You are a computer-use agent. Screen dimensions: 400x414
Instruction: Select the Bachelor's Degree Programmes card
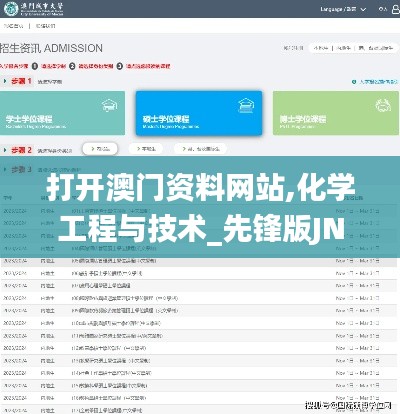coord(62,113)
